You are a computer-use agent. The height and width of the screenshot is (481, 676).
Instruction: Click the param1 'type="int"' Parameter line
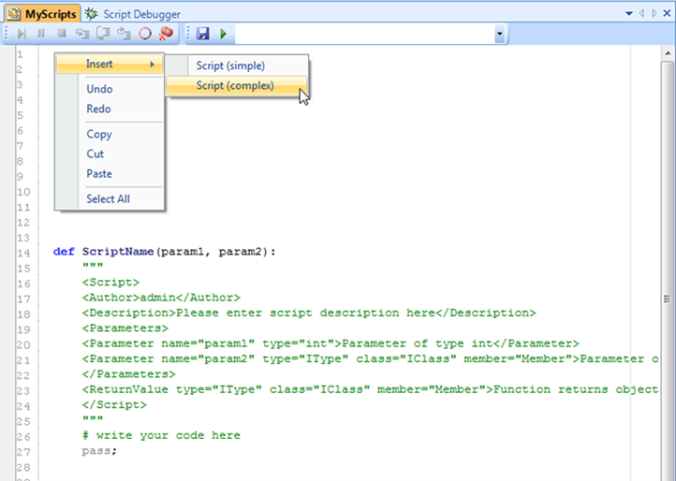[331, 344]
